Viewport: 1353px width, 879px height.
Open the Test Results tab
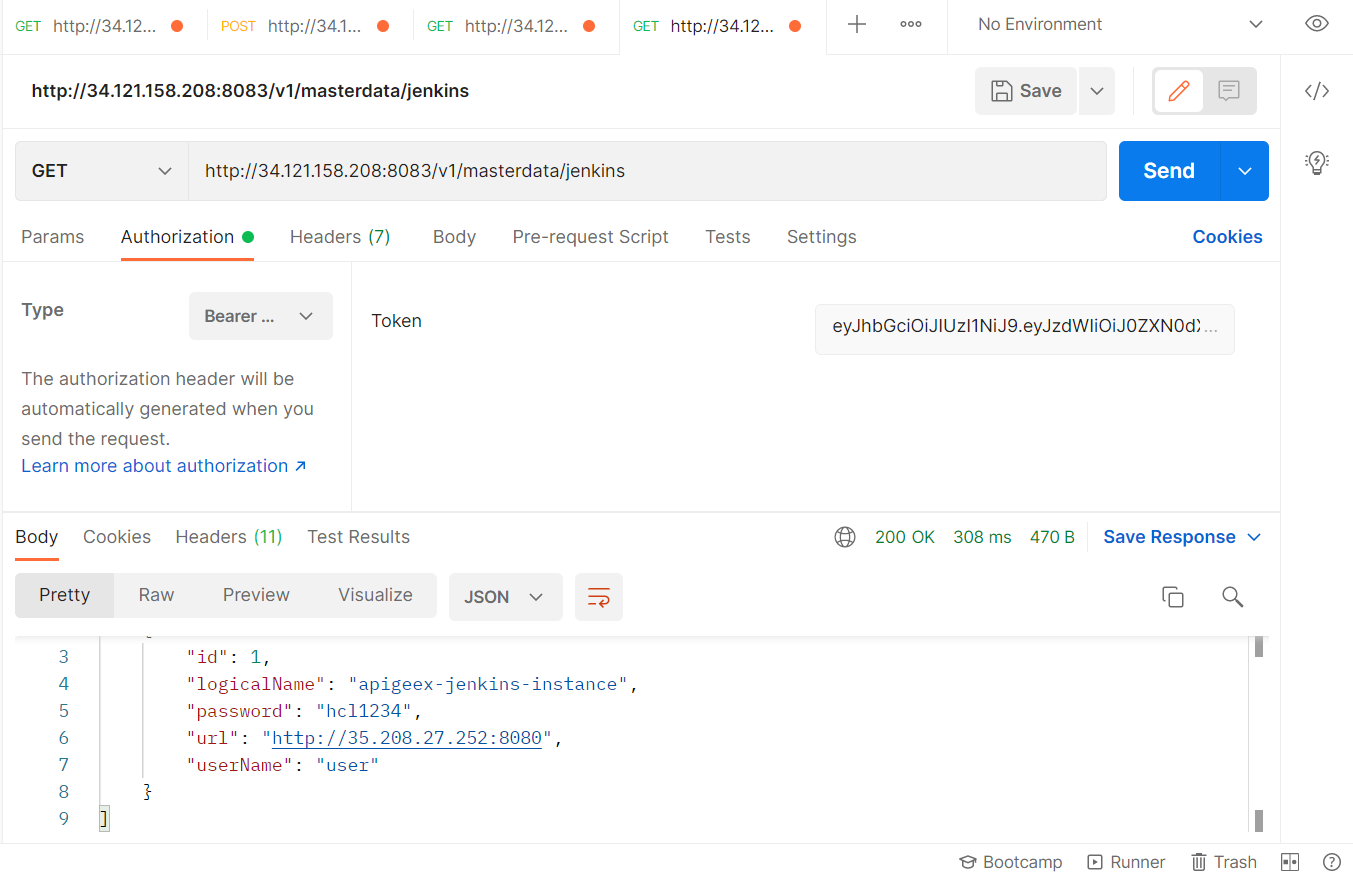[x=358, y=537]
